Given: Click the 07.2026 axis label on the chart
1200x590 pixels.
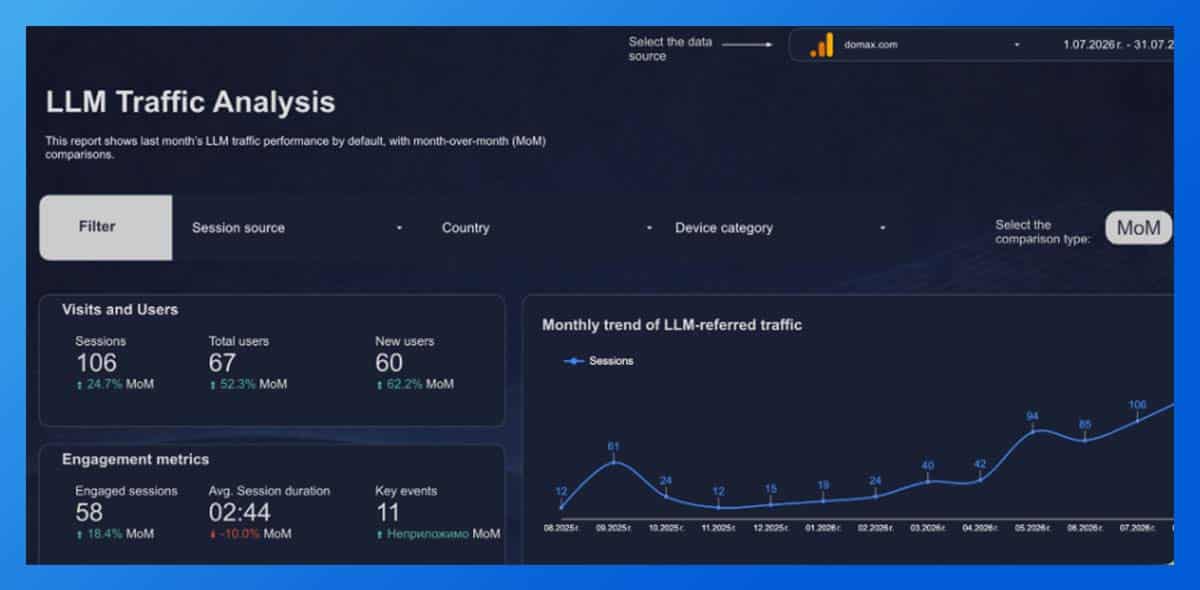Looking at the screenshot, I should [1137, 526].
